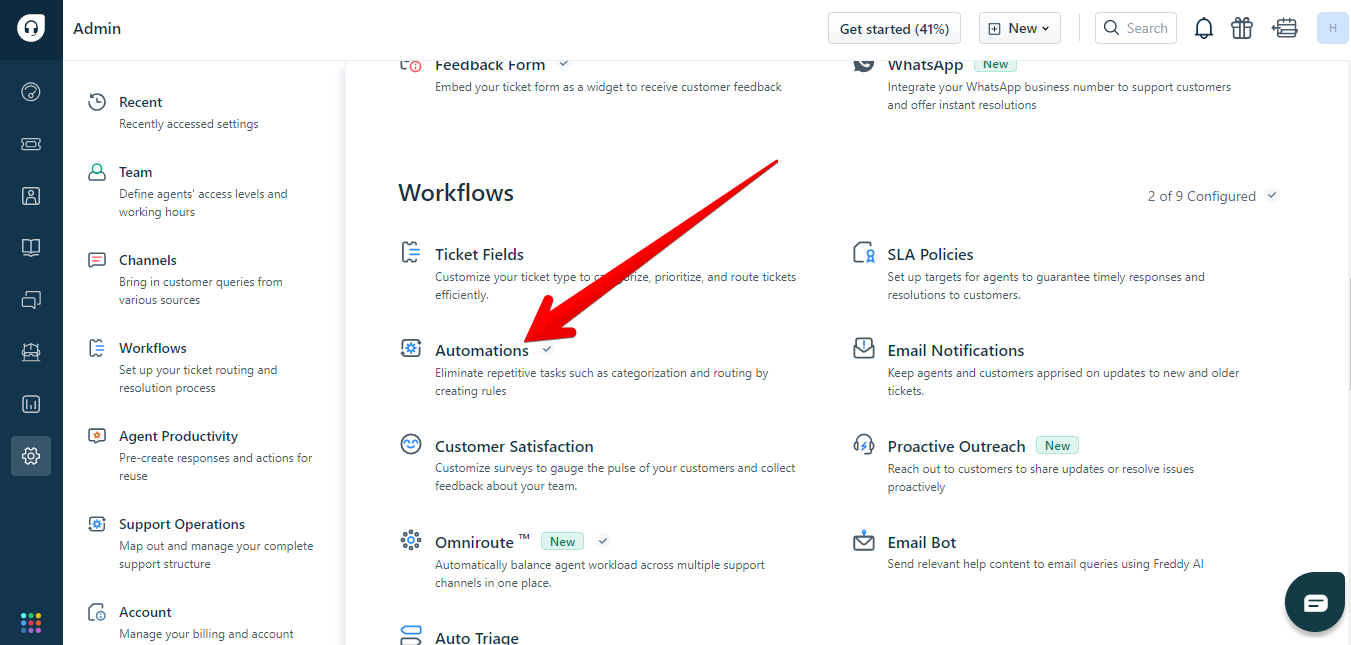Click the Workflows section heading

coord(456,193)
